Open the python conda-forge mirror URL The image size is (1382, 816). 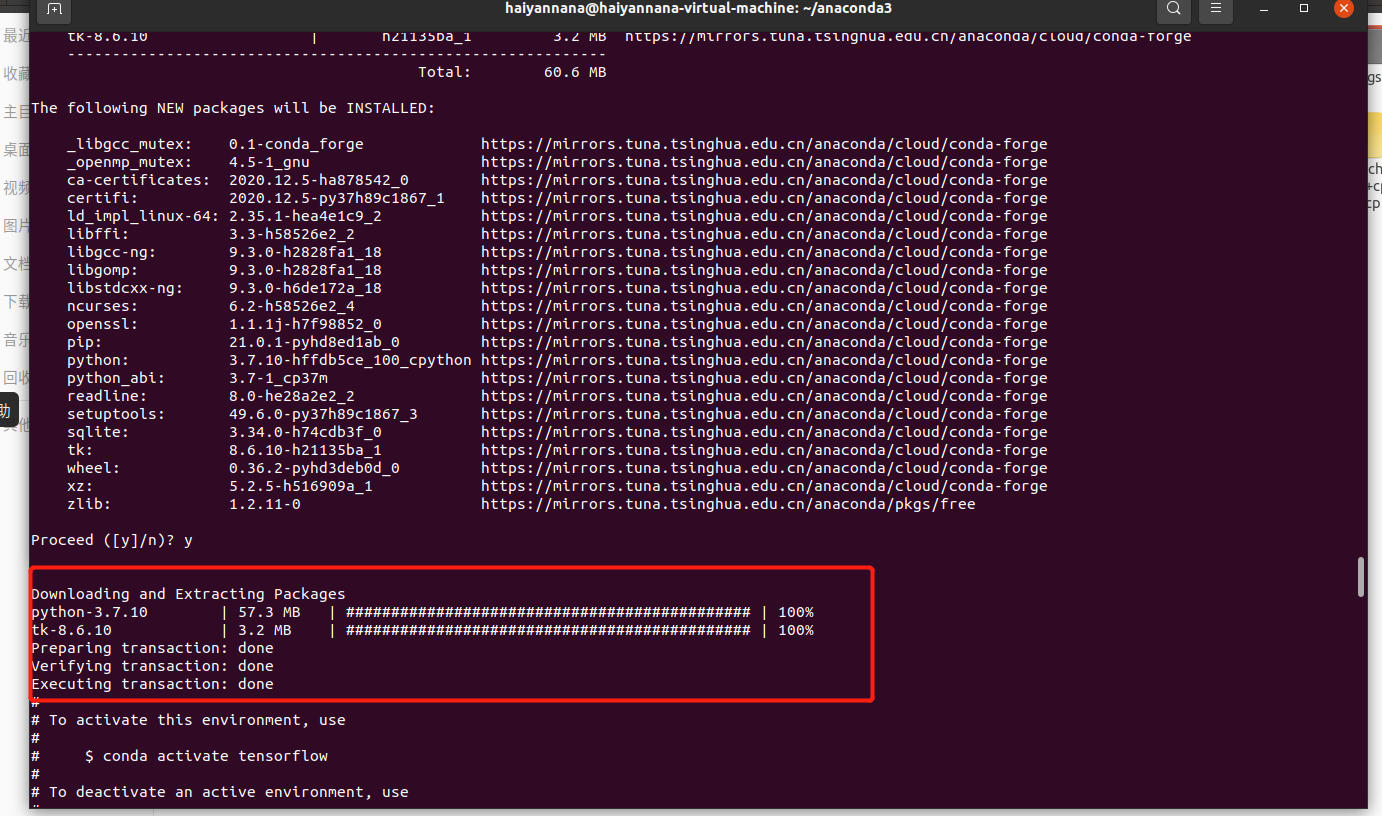point(764,359)
